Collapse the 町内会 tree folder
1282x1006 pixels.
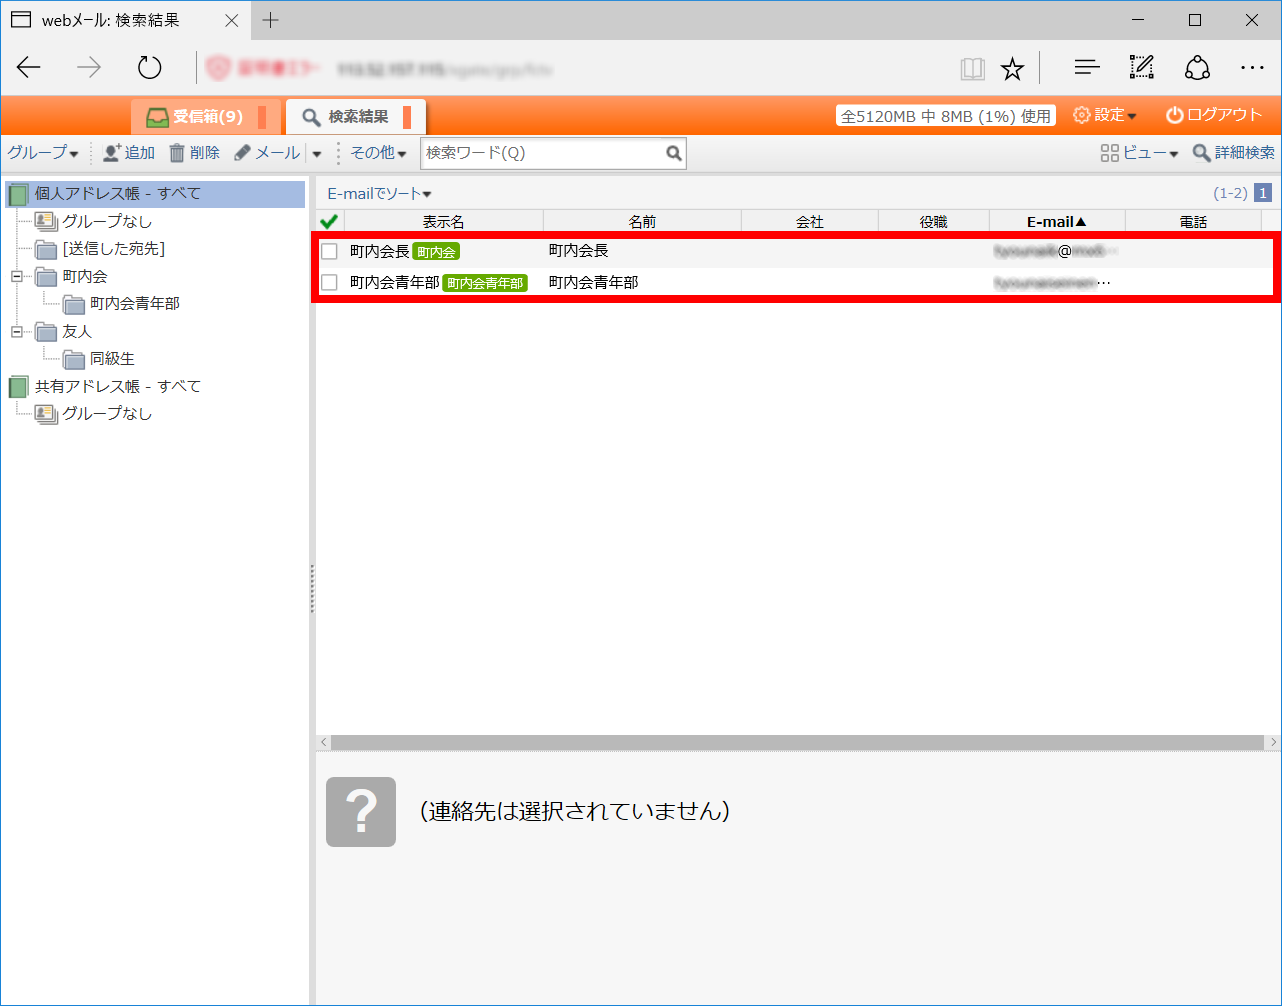[17, 276]
